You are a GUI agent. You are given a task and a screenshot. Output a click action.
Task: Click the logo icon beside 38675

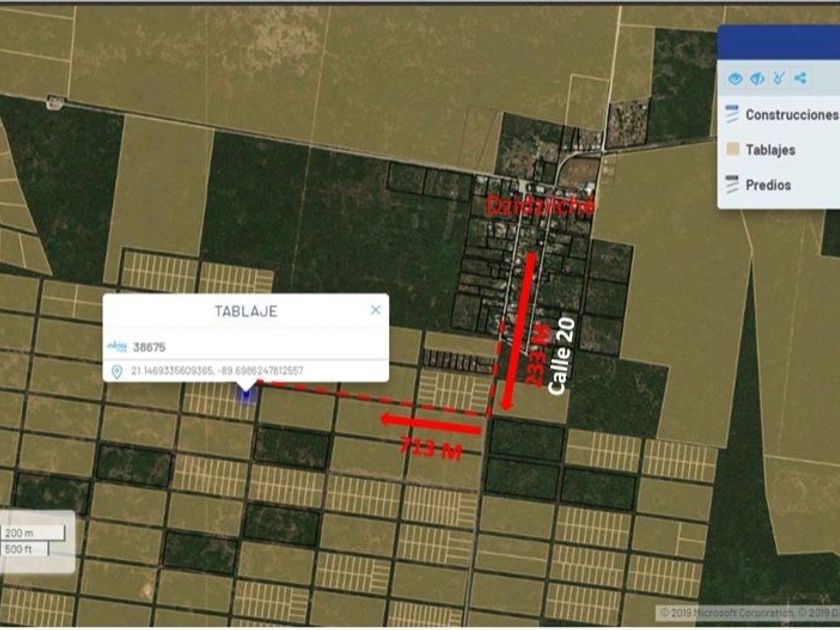(117, 346)
